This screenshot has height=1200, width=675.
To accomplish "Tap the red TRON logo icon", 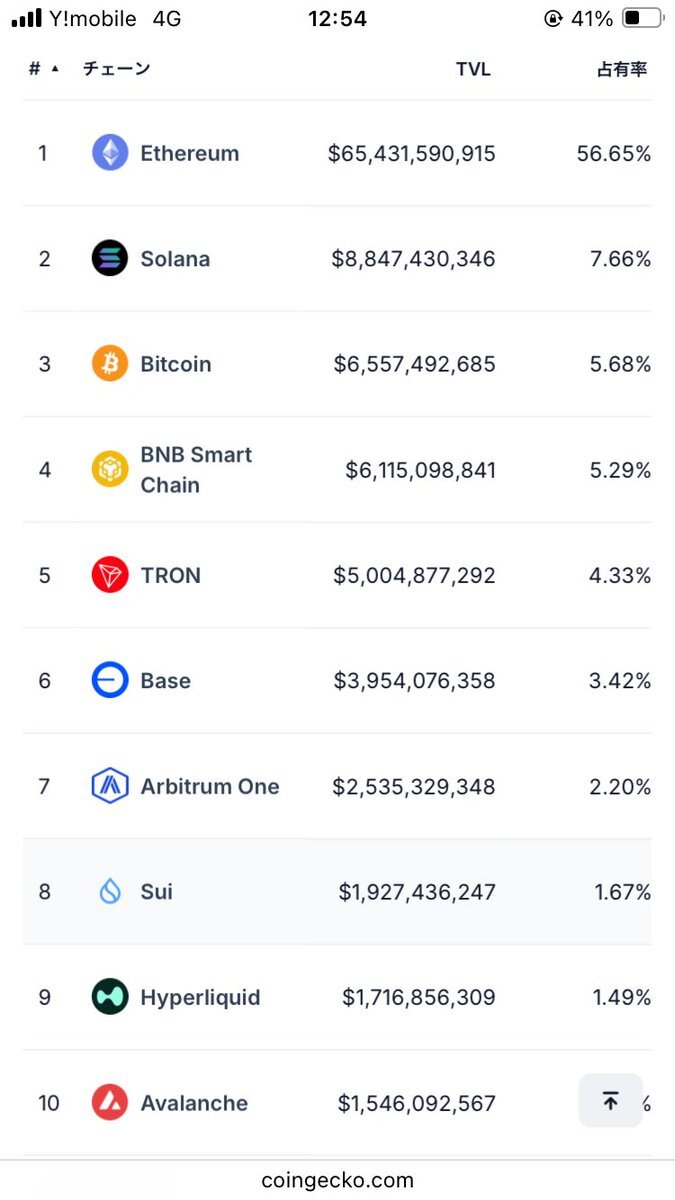I will [x=110, y=575].
